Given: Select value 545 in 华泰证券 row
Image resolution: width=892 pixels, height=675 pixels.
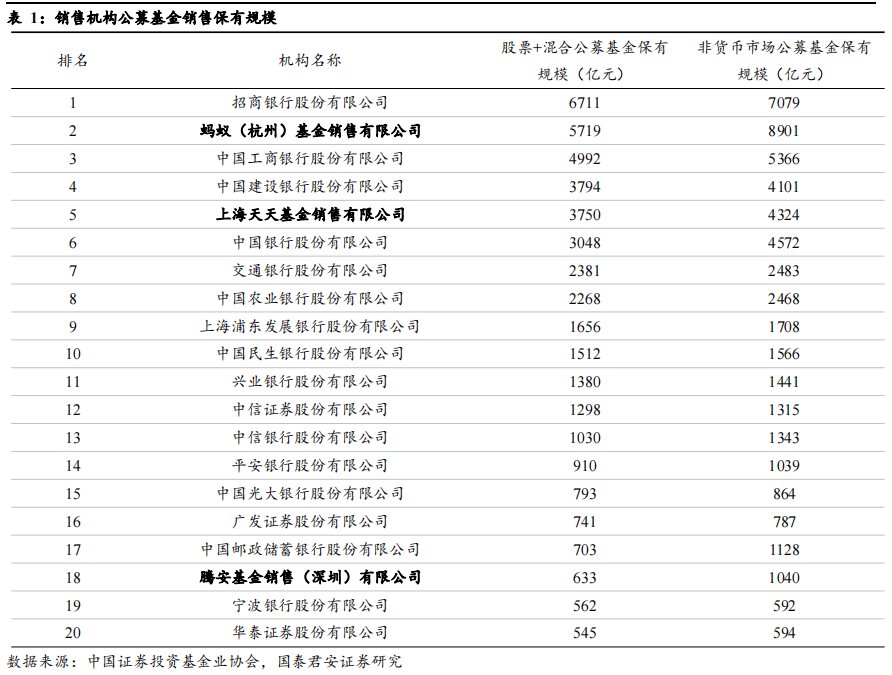Looking at the screenshot, I should click(x=584, y=633).
